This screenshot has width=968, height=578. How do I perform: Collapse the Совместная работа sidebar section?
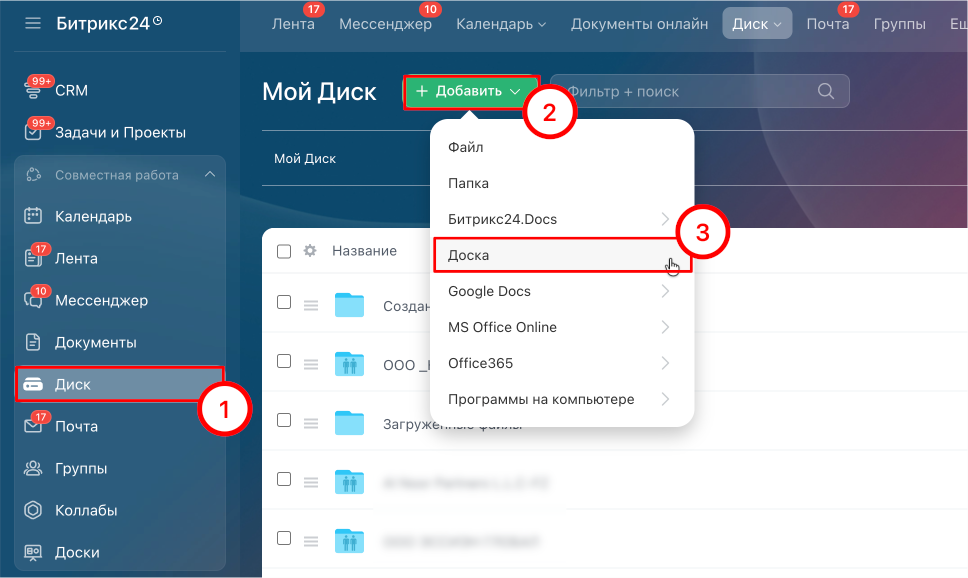click(x=210, y=175)
